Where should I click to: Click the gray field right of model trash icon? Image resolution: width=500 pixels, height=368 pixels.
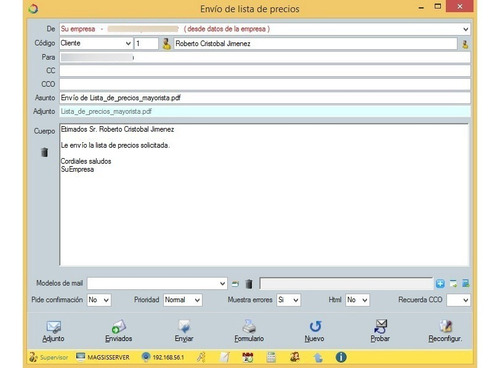(x=346, y=284)
